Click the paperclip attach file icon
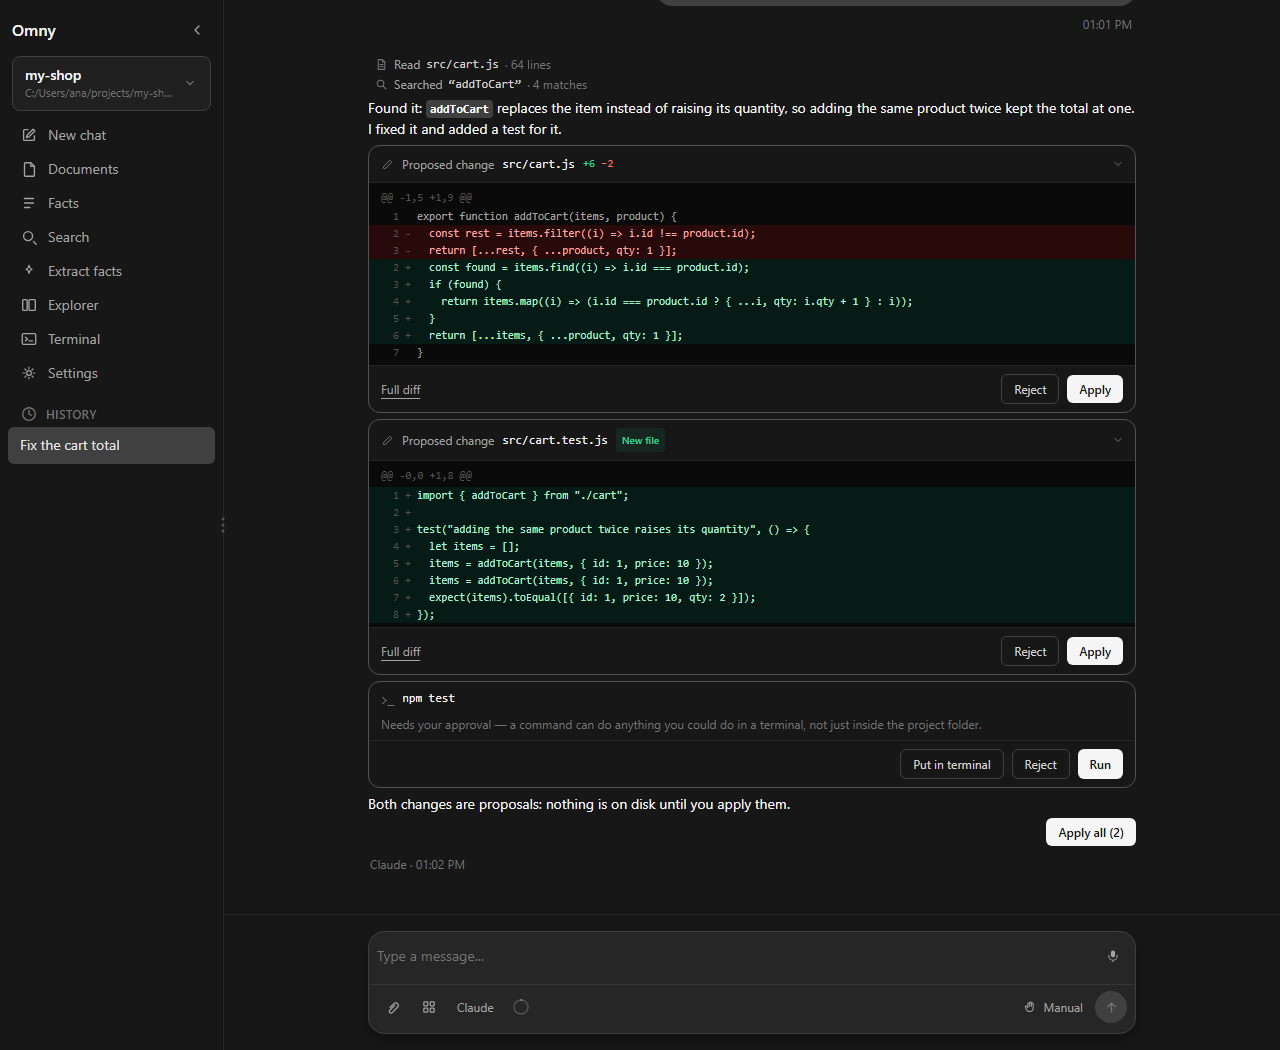This screenshot has height=1050, width=1280. 394,1008
